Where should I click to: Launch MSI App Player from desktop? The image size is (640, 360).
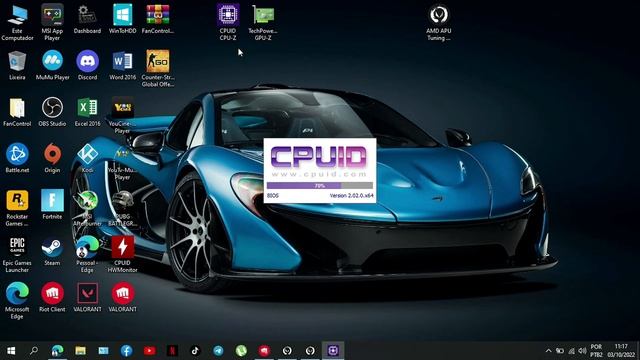pyautogui.click(x=52, y=22)
